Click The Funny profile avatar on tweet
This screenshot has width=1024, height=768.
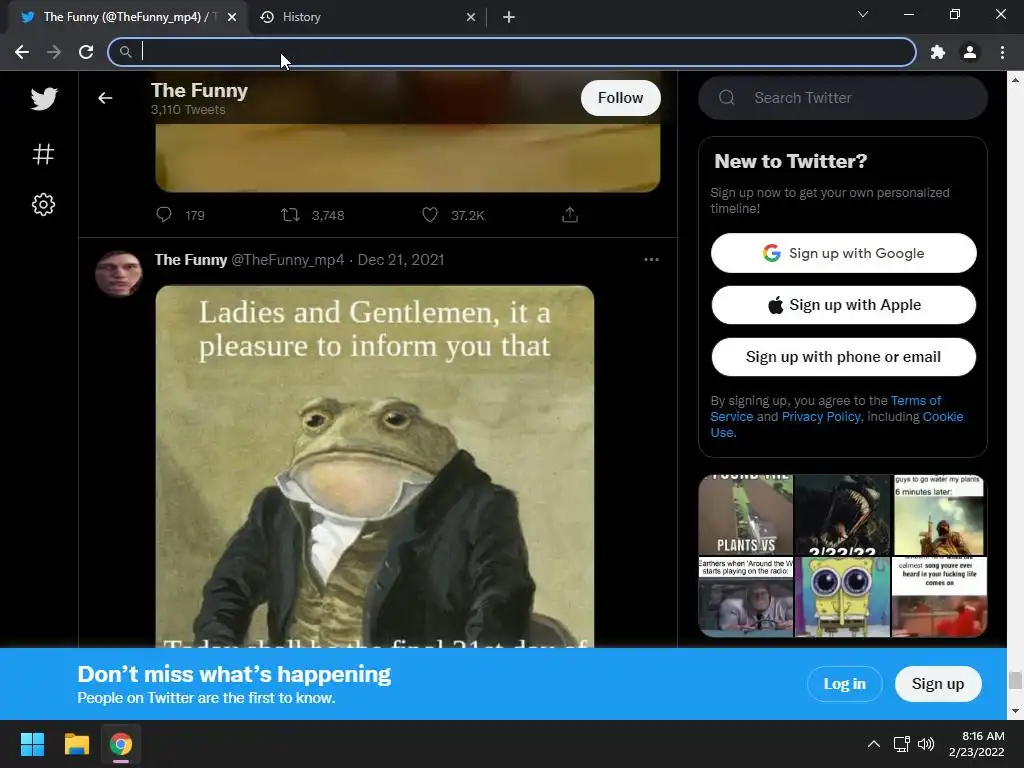pyautogui.click(x=119, y=274)
